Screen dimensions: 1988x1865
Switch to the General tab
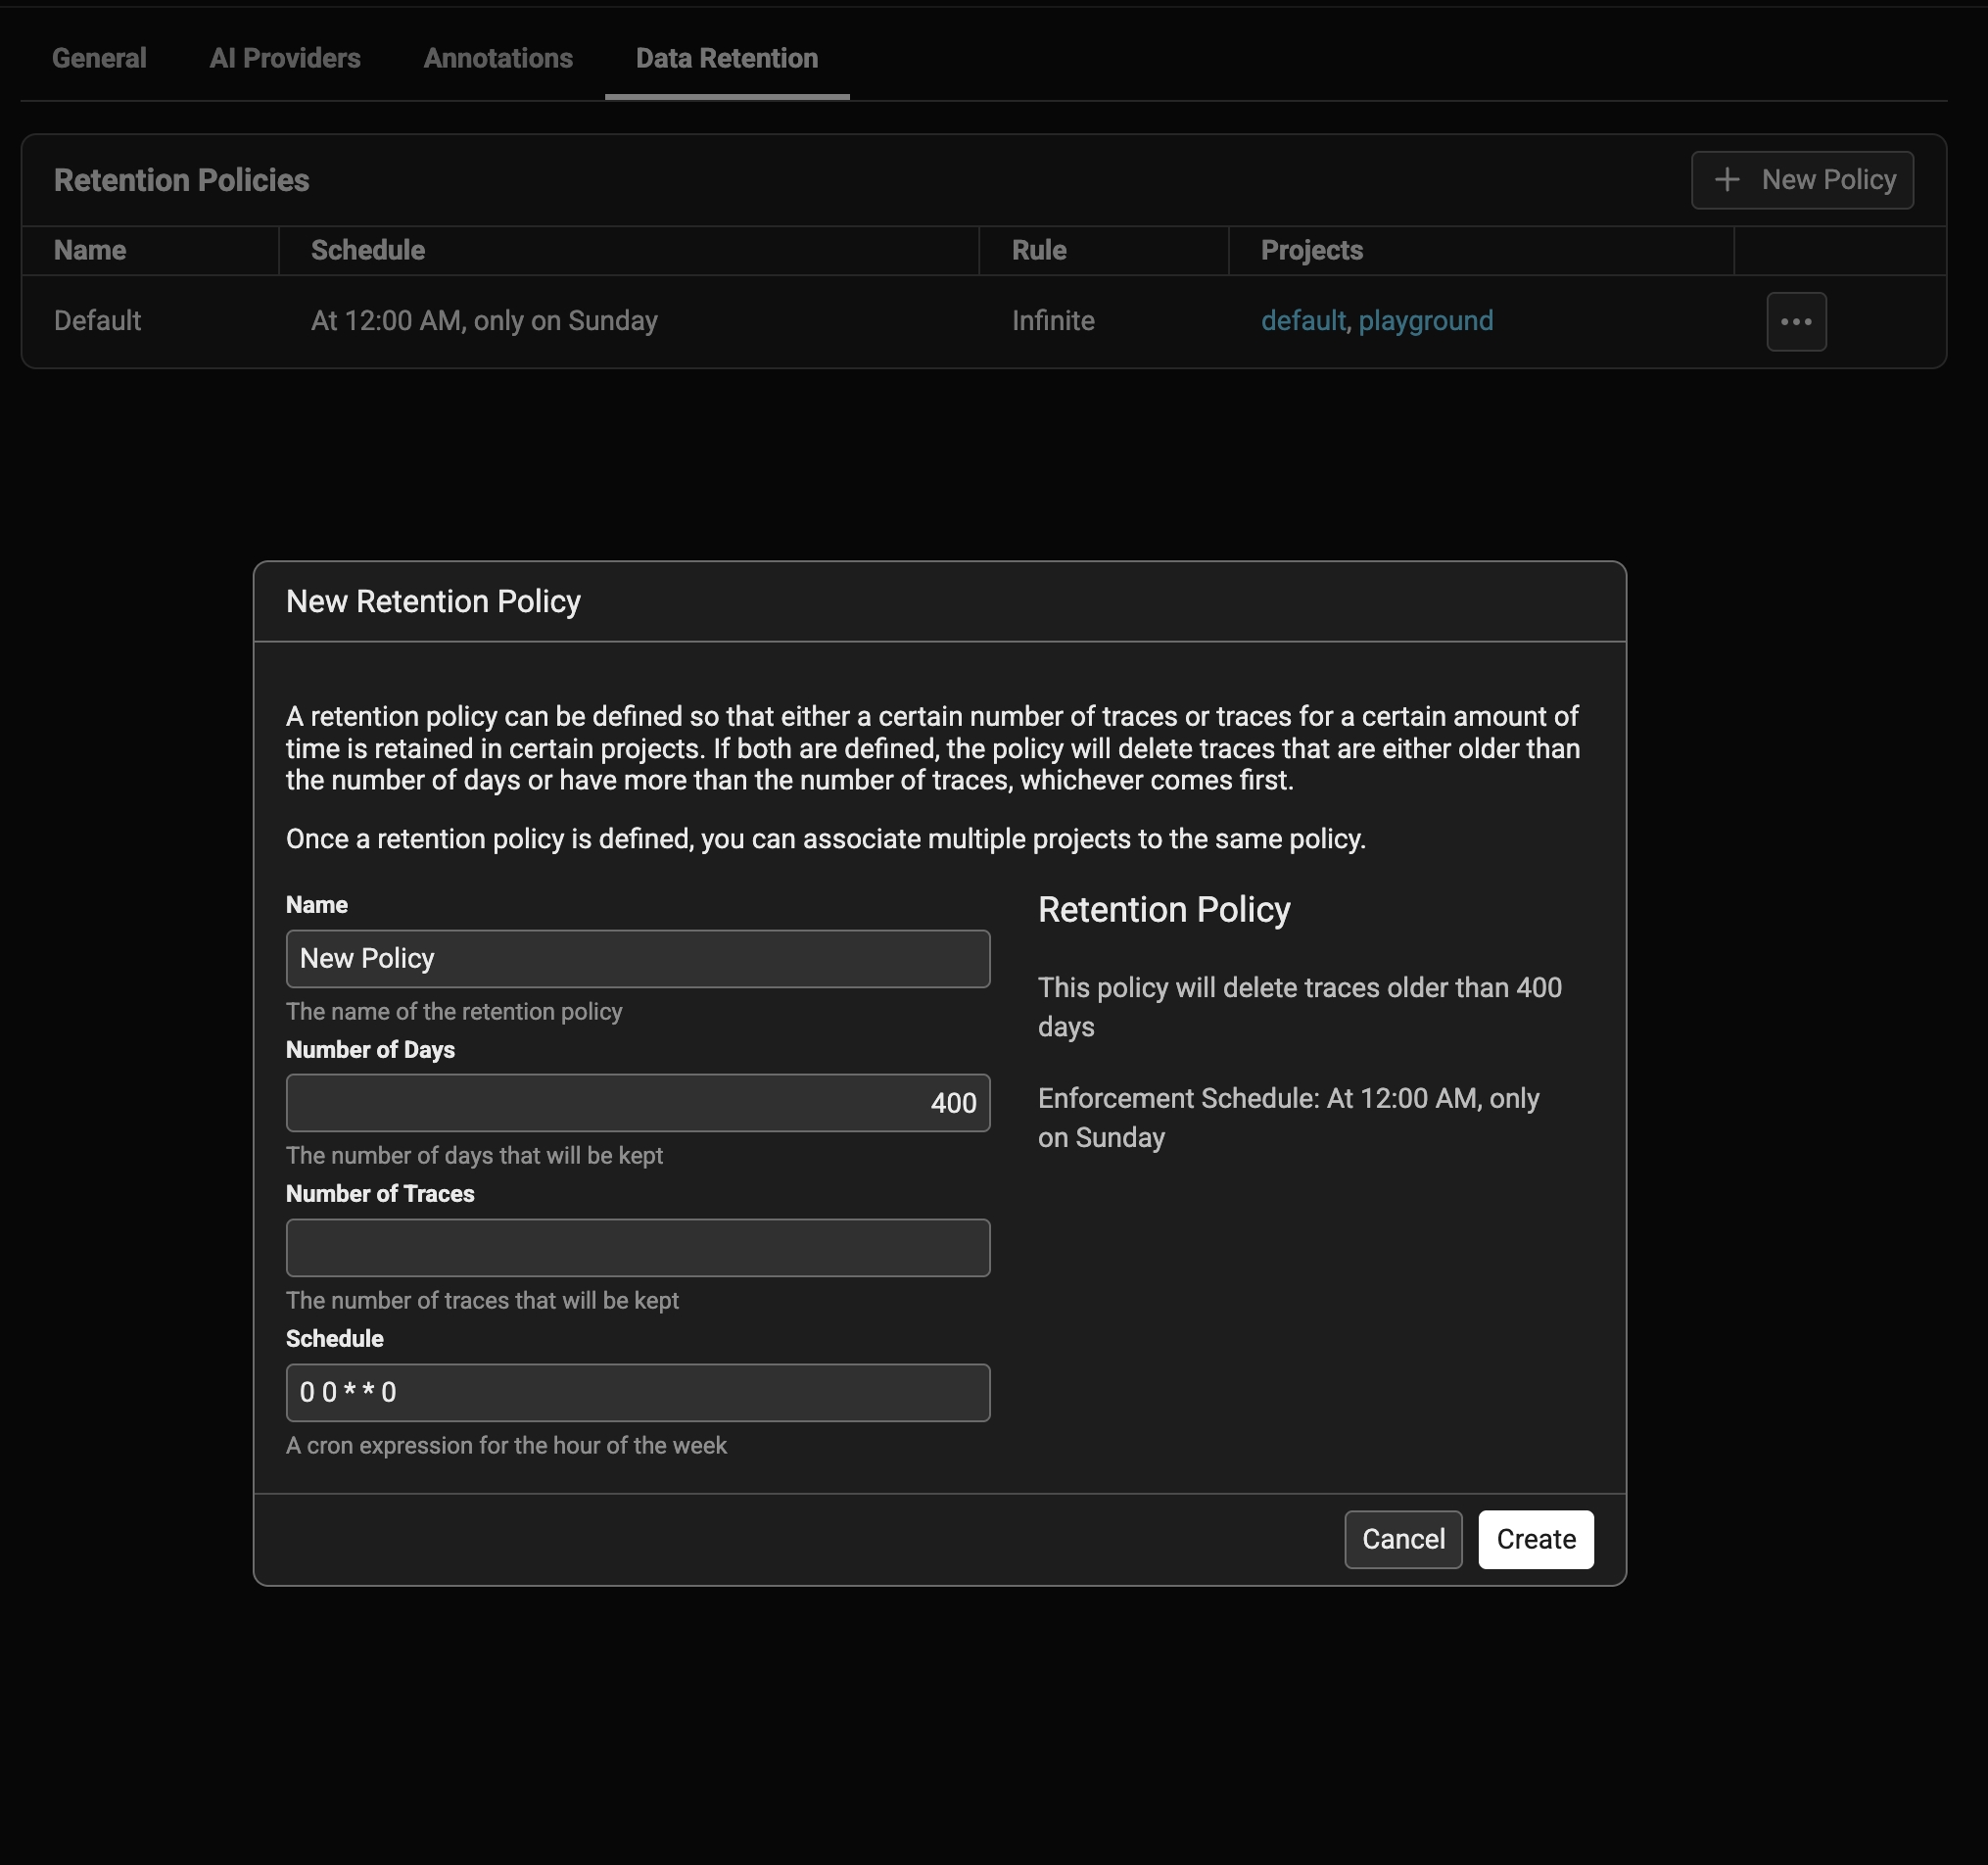click(x=99, y=58)
